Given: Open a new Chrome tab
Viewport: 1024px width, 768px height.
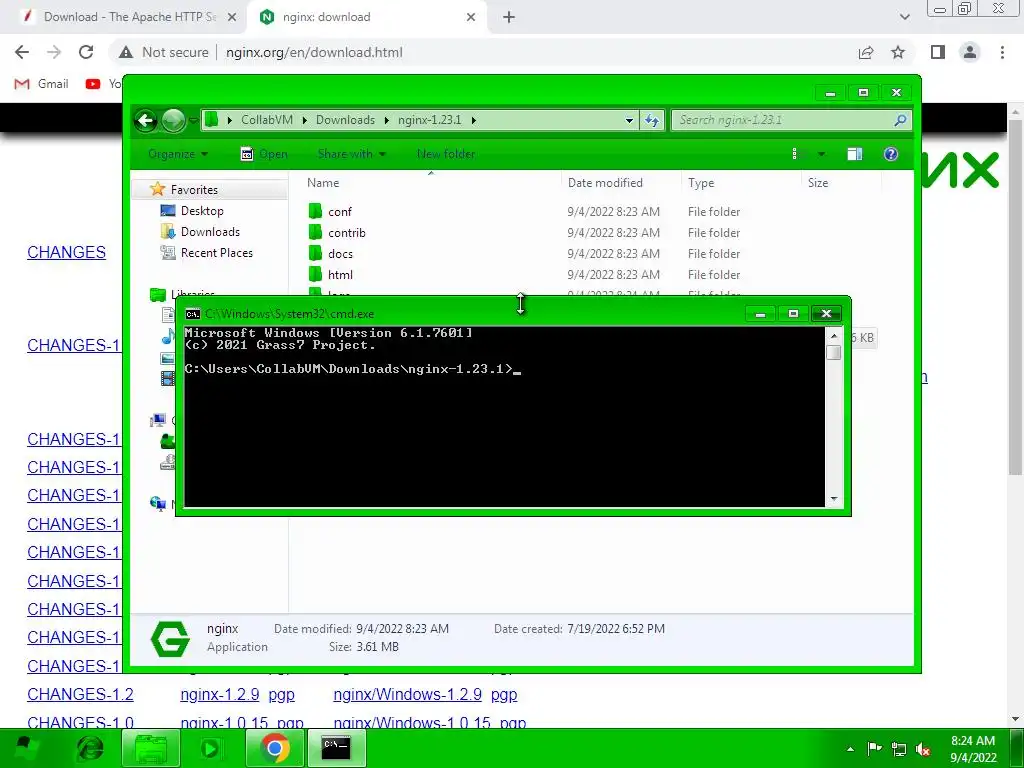Looking at the screenshot, I should pos(509,18).
